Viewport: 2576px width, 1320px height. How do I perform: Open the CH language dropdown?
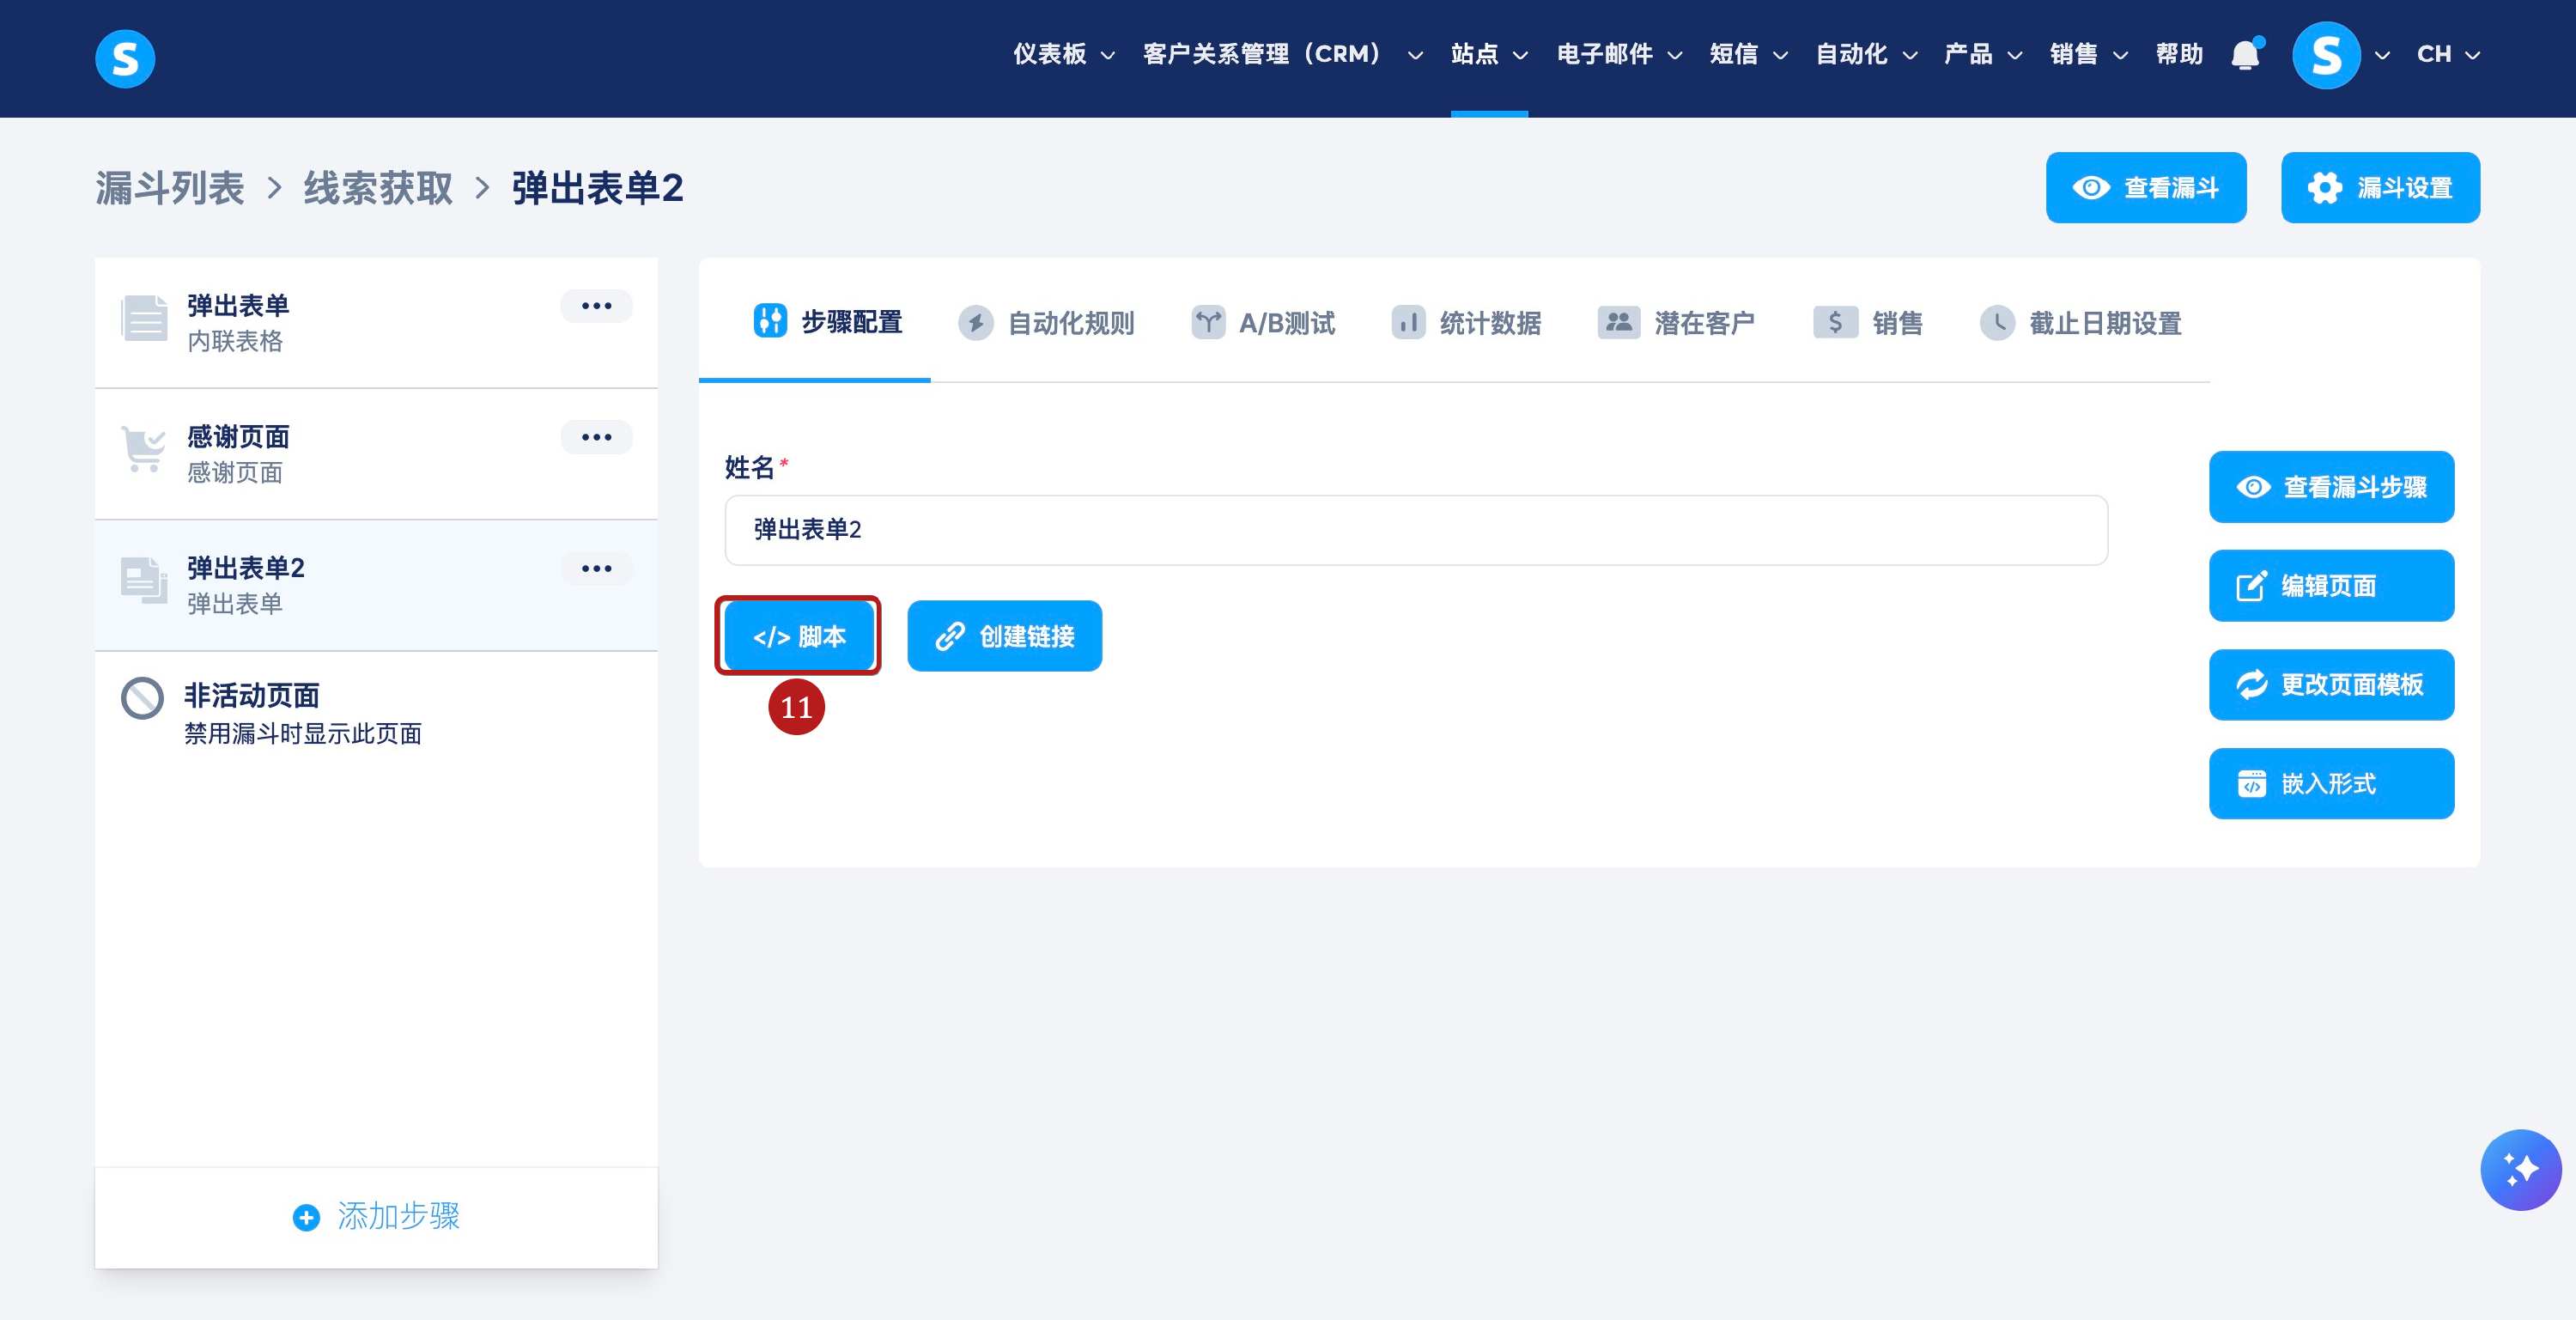coord(2447,55)
